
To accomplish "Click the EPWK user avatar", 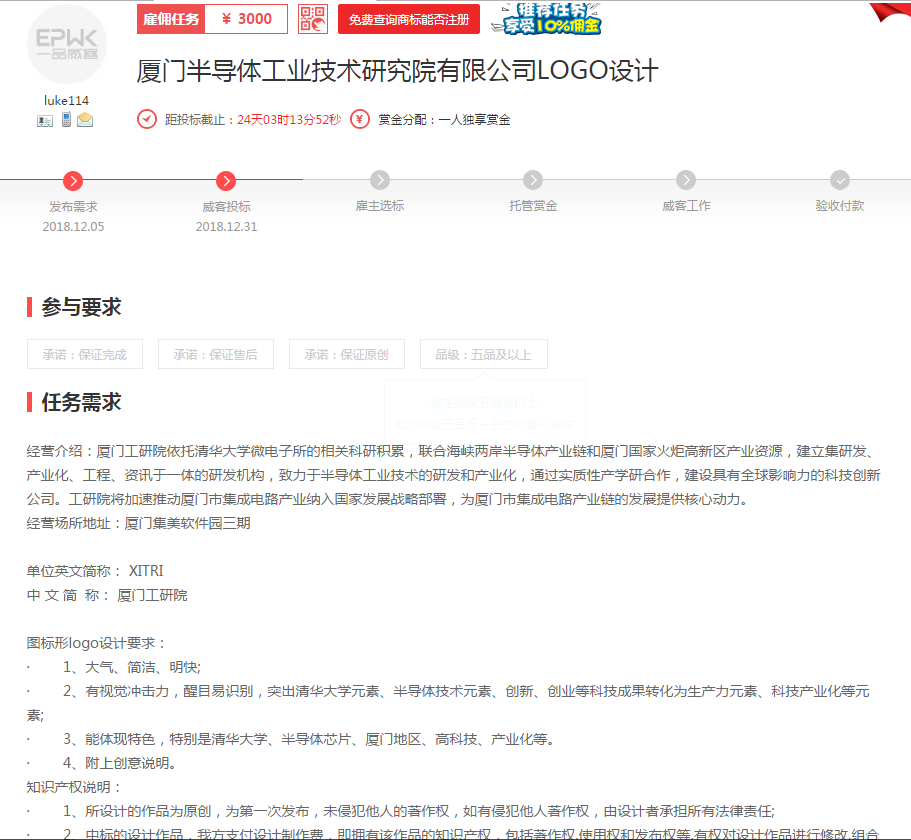I will [x=67, y=44].
